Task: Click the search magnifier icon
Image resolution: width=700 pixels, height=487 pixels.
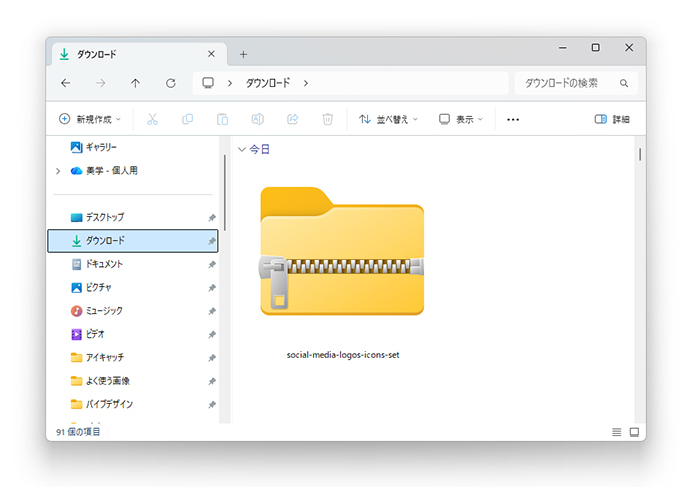Action: [x=624, y=83]
